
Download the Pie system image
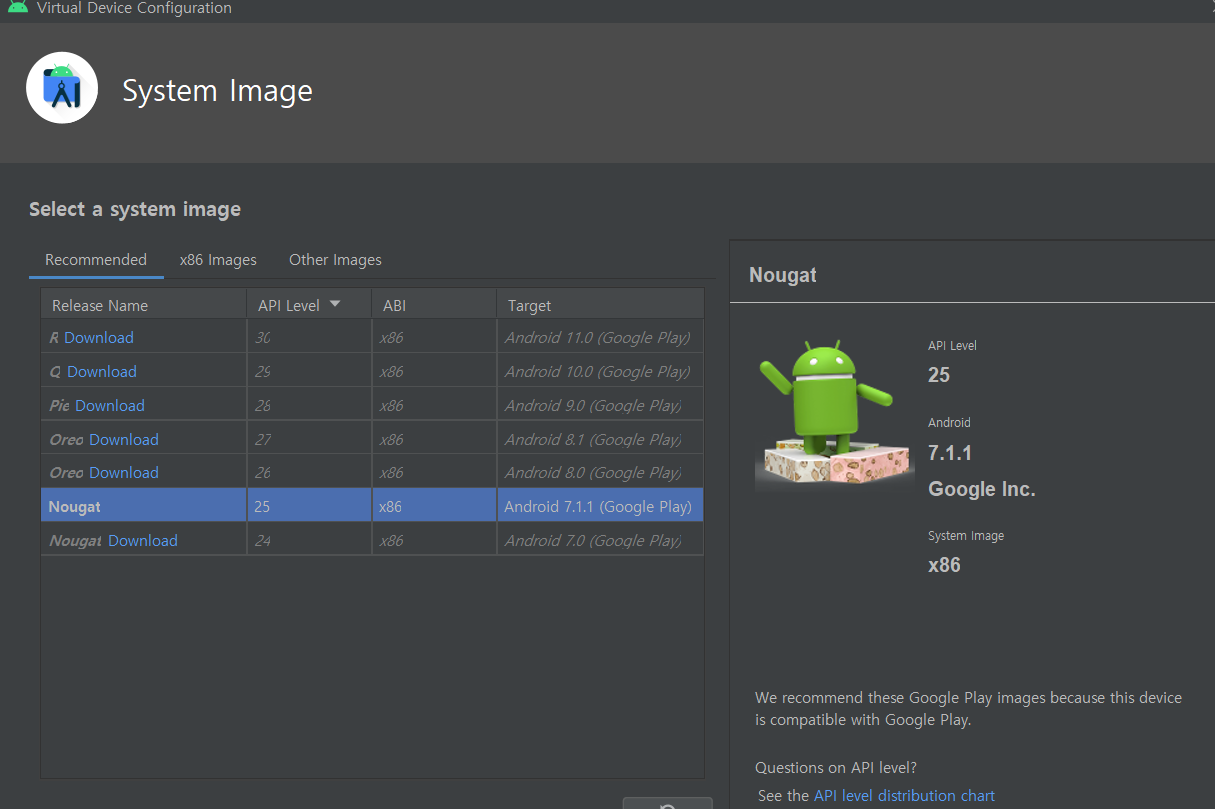(110, 406)
